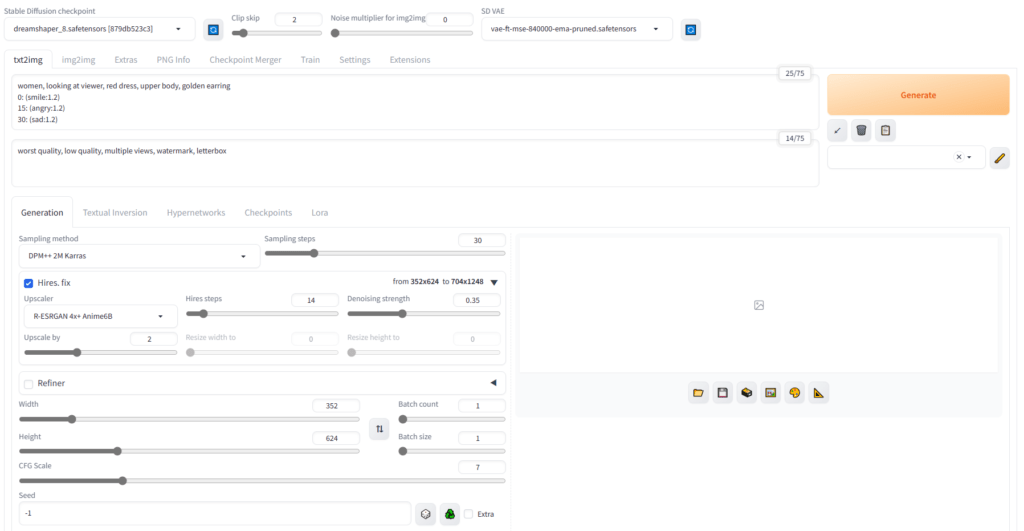The width and height of the screenshot is (1024, 531).
Task: Switch to the img2img tab
Action: 77,60
